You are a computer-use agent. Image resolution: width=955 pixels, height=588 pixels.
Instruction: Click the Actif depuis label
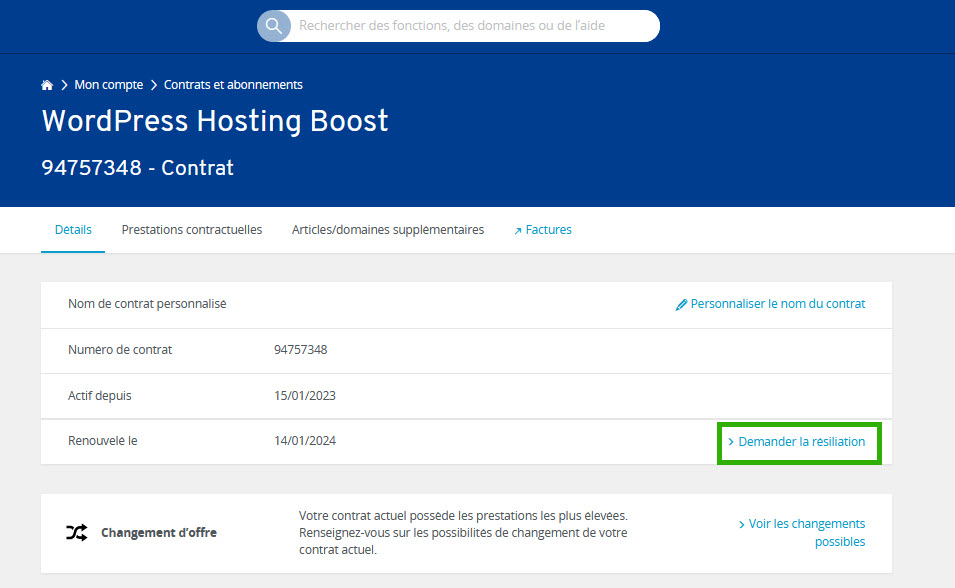point(100,395)
